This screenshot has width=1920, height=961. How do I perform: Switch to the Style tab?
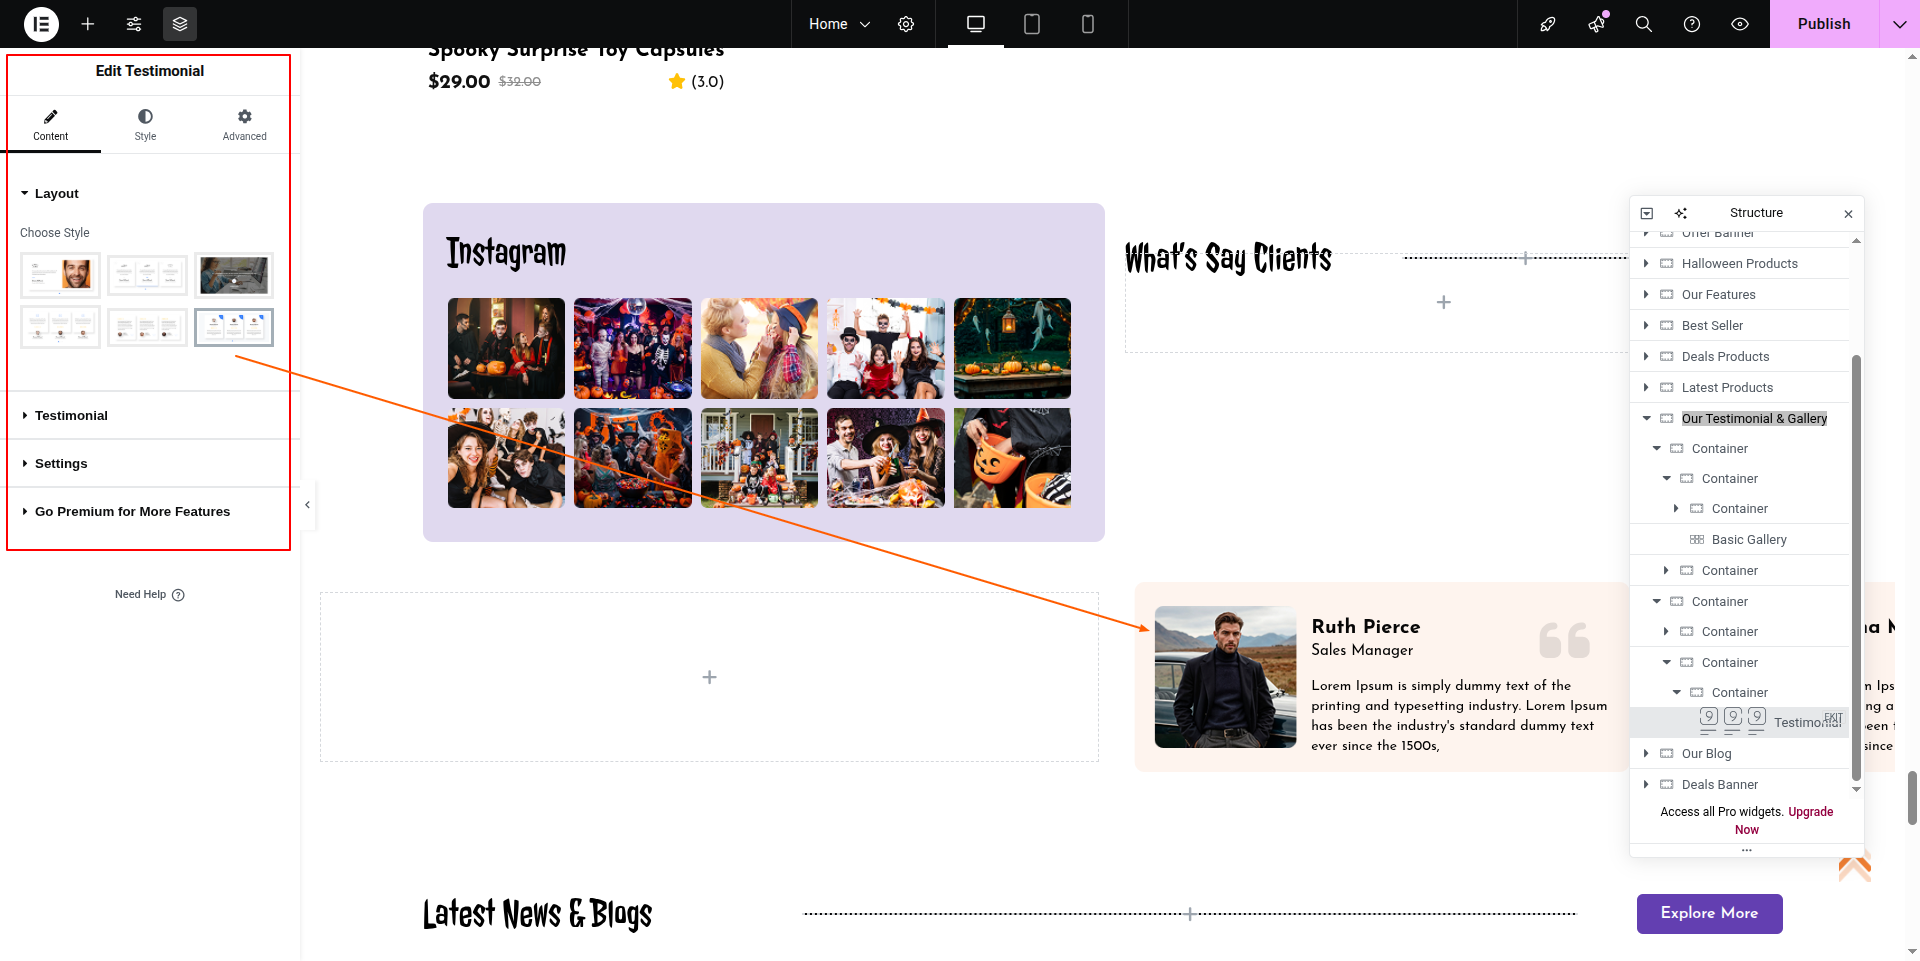[145, 126]
